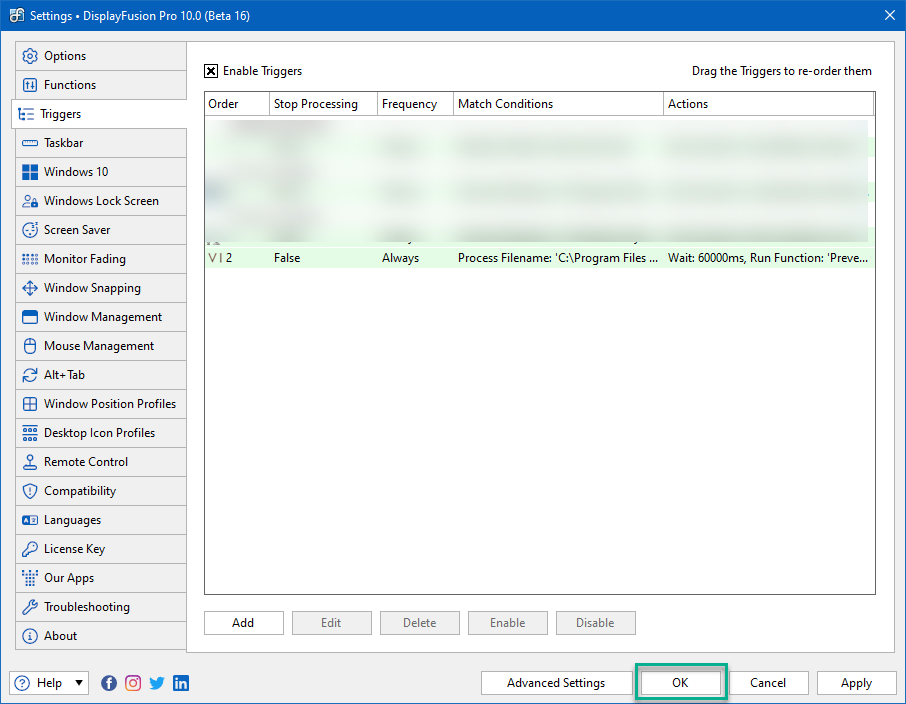This screenshot has height=704, width=906.
Task: Click the Windows Lock Screen icon
Action: pyautogui.click(x=29, y=201)
